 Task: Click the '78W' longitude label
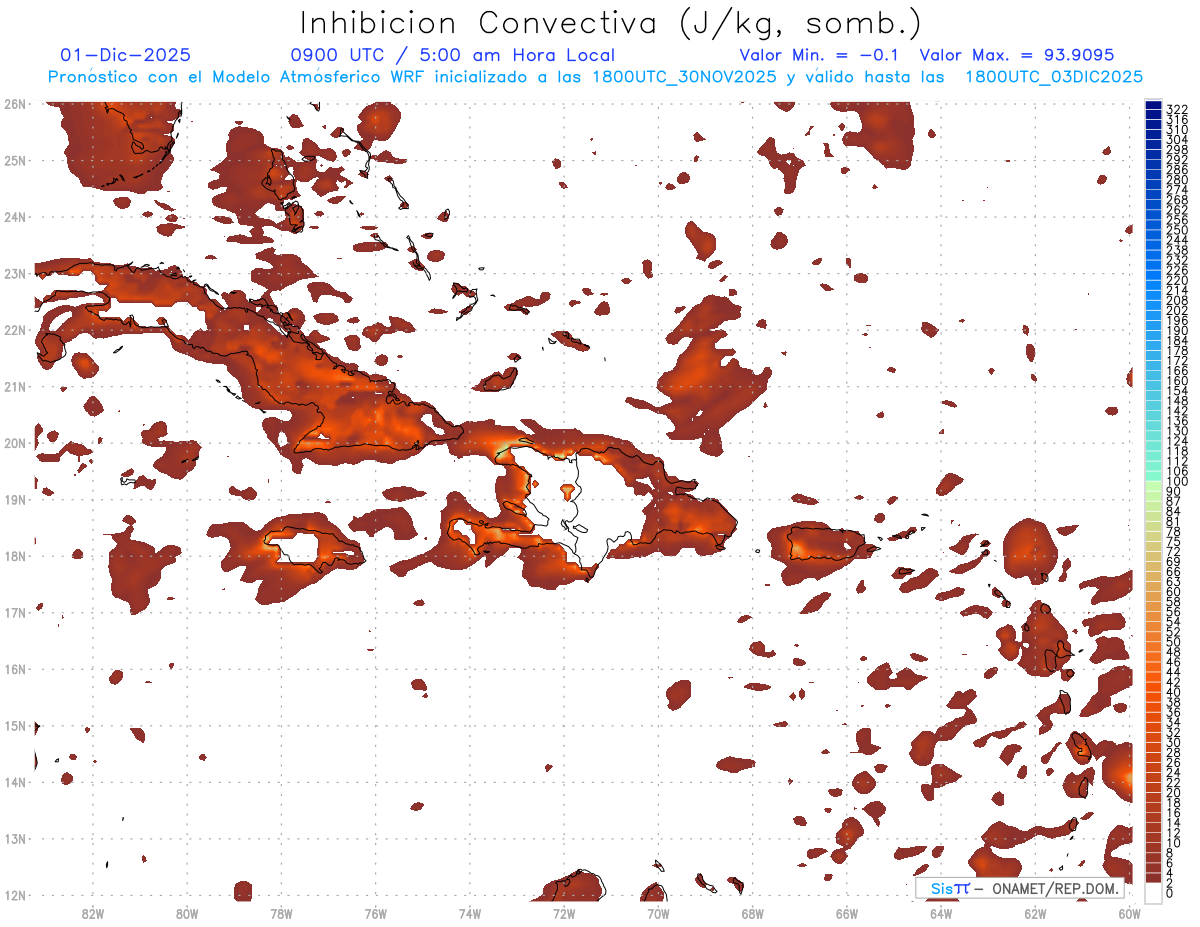coord(281,913)
